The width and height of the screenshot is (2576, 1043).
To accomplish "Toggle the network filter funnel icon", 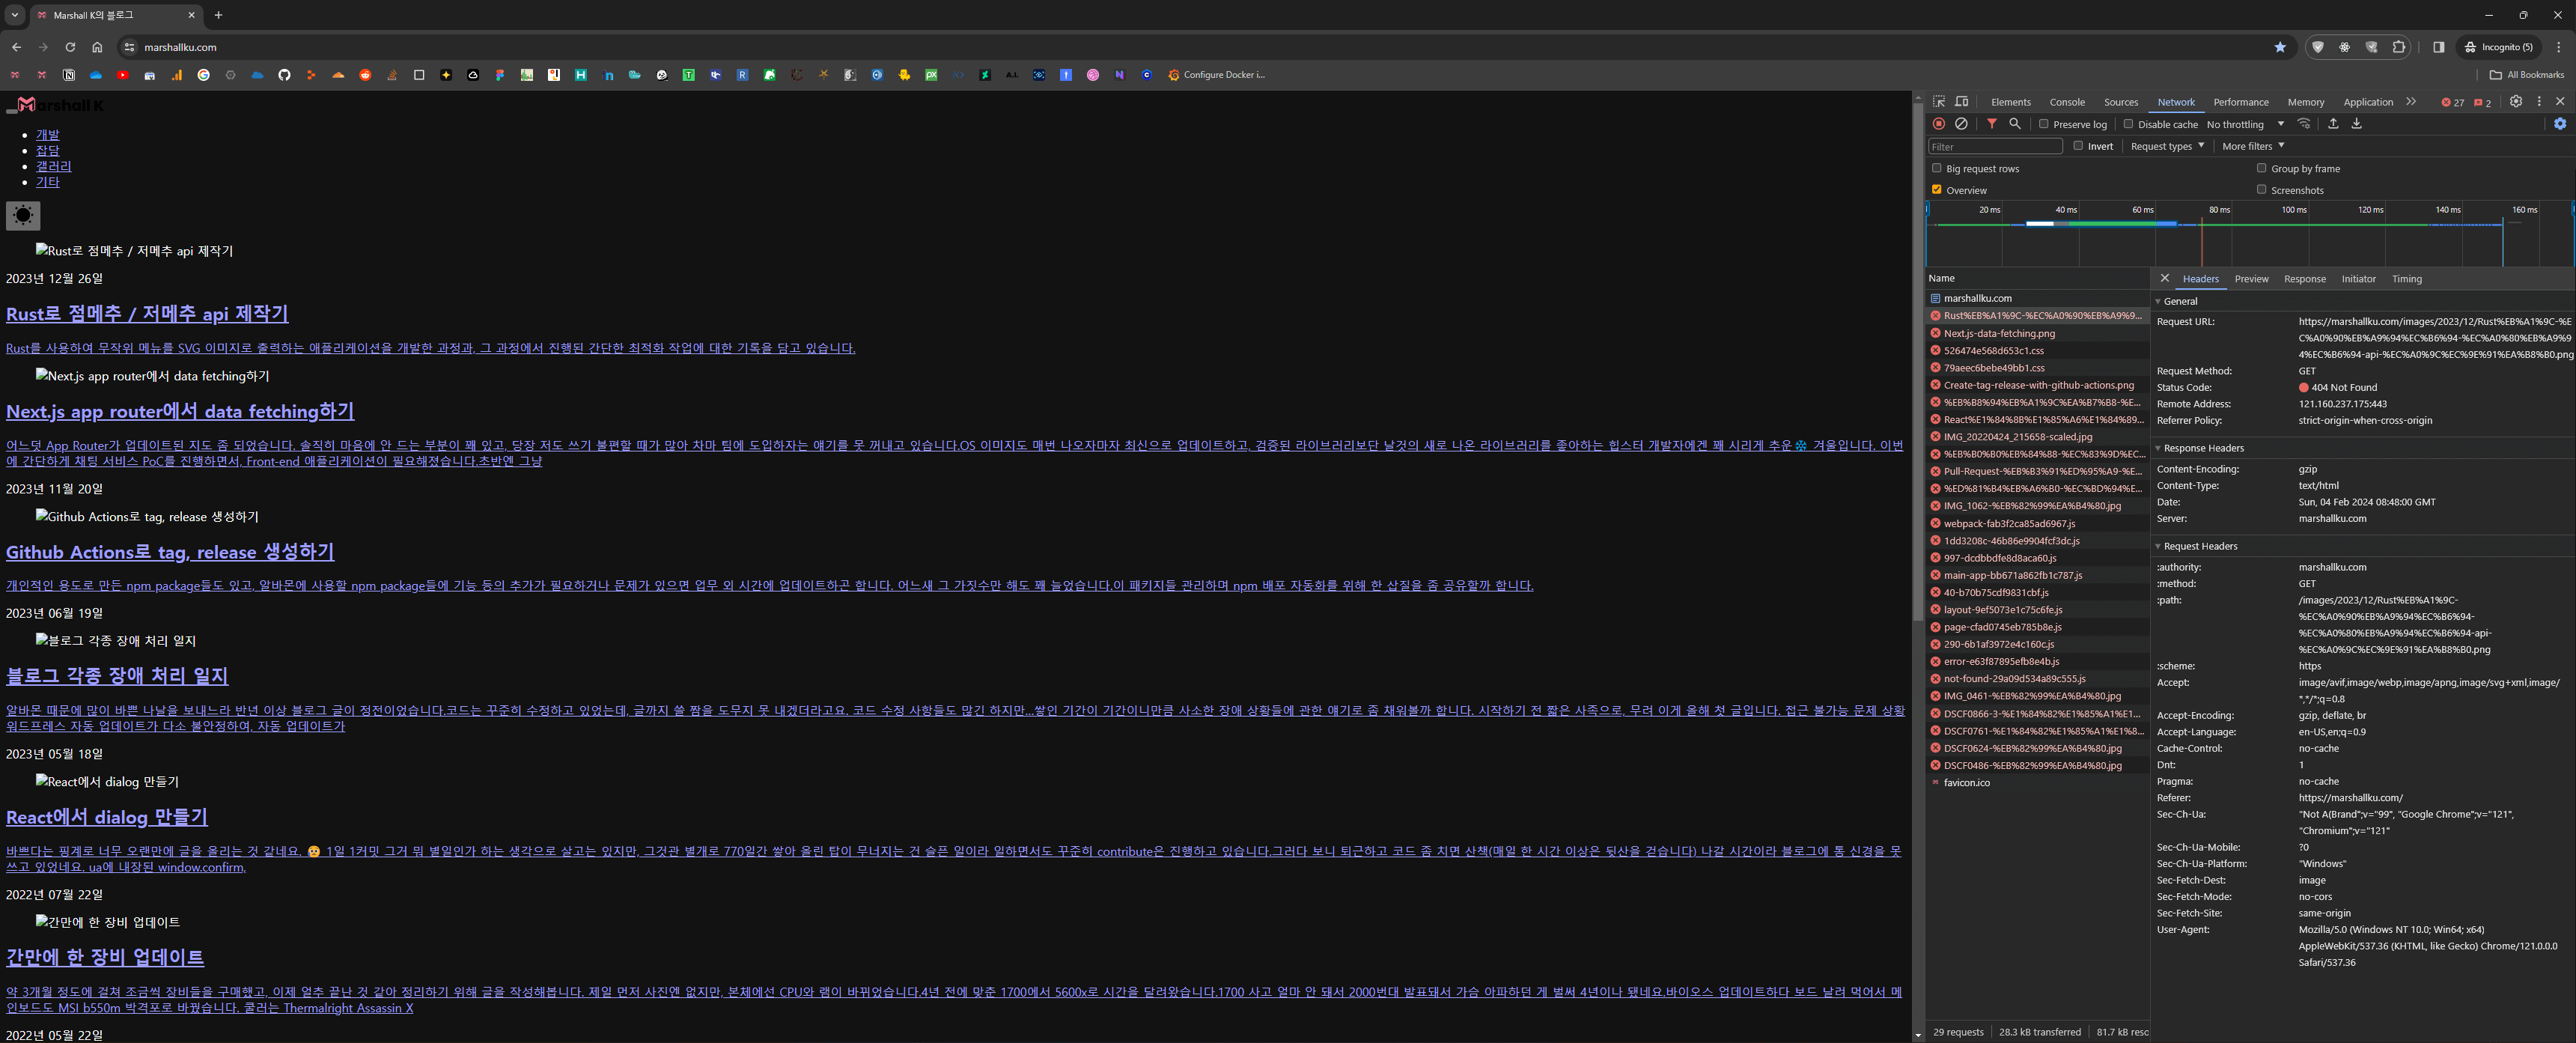I will [x=1992, y=124].
